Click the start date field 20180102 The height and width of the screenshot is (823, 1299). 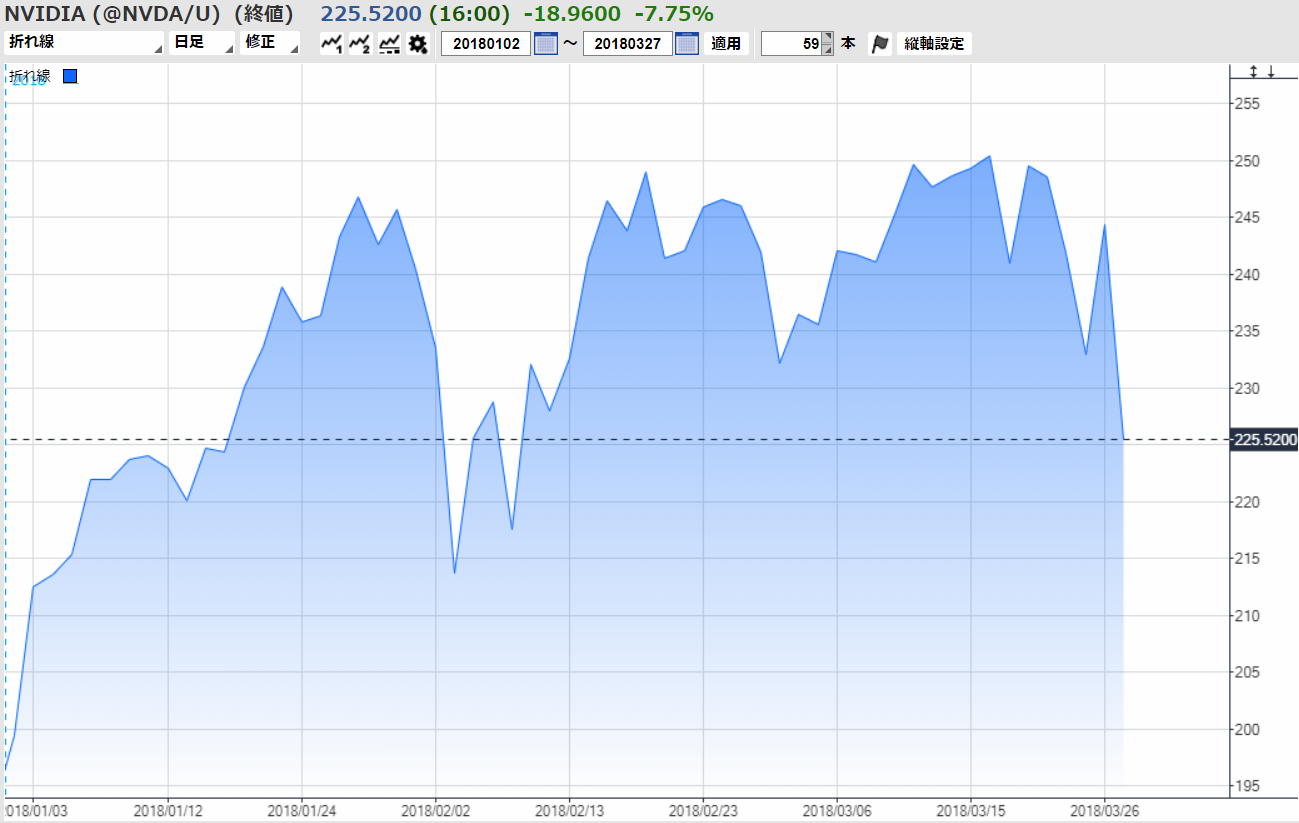click(x=486, y=44)
